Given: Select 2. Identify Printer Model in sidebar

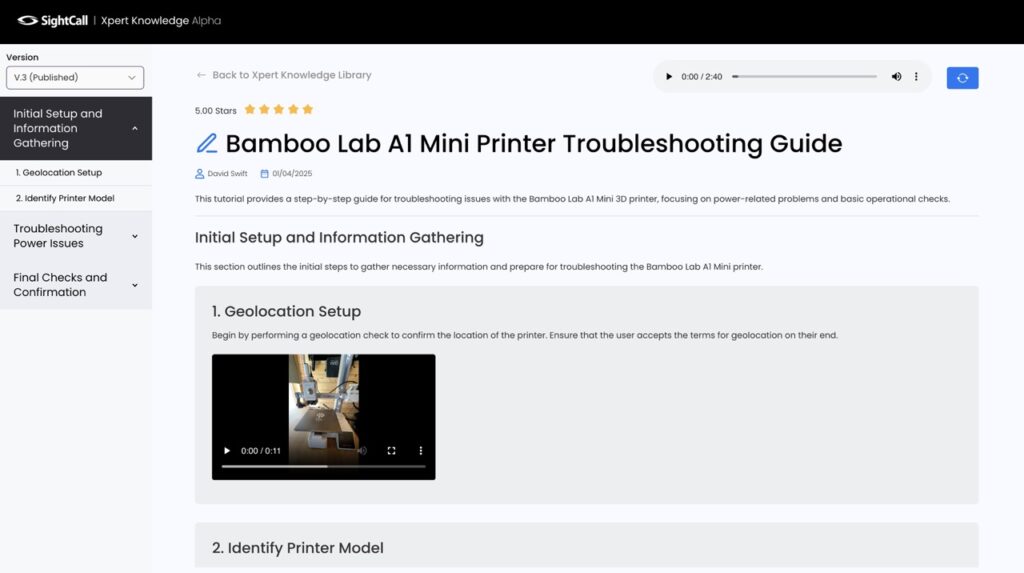Looking at the screenshot, I should tap(76, 198).
